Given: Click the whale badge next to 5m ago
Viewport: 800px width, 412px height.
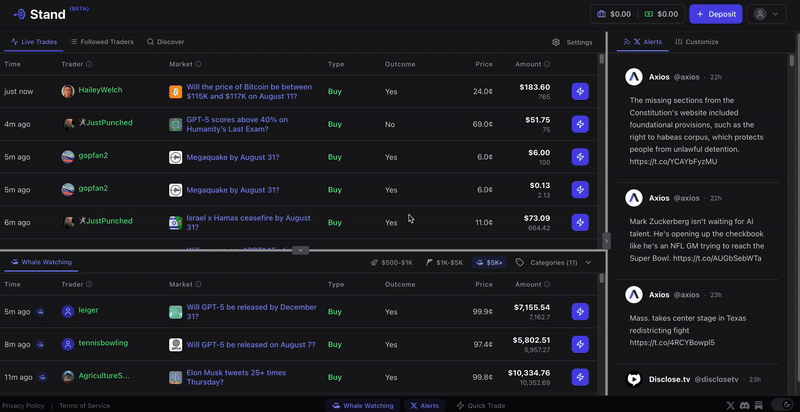Looking at the screenshot, I should coord(40,312).
